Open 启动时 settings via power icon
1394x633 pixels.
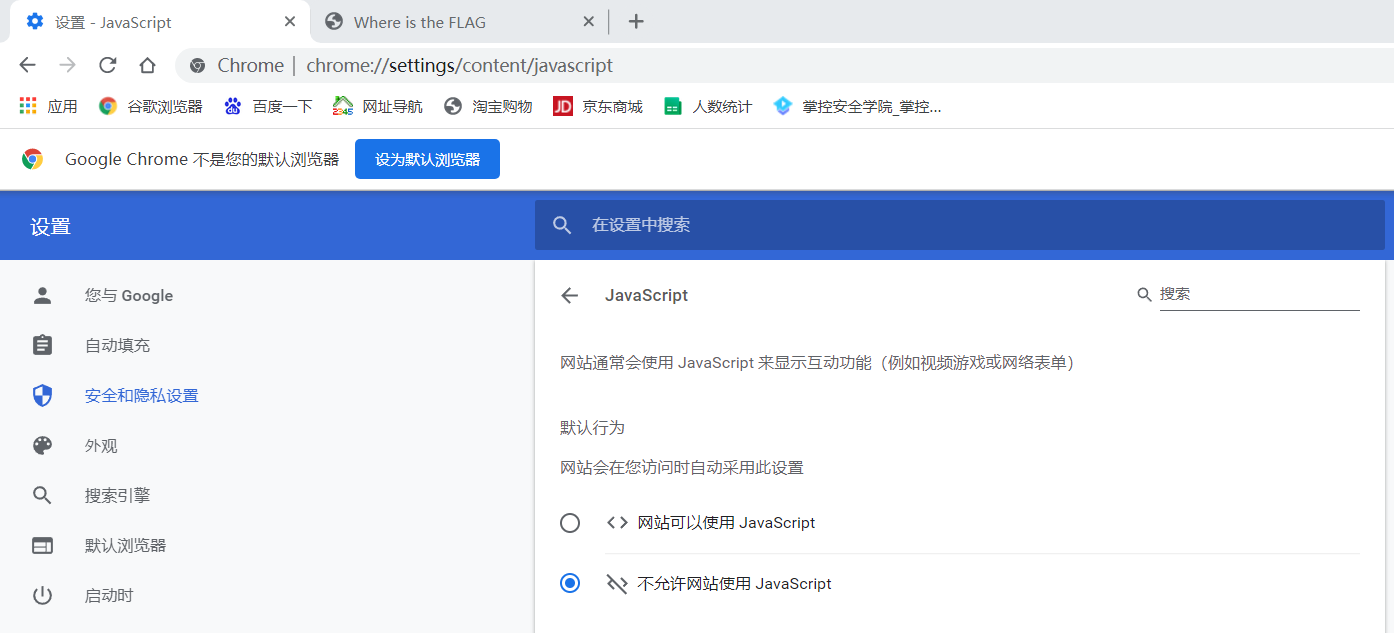click(42, 595)
